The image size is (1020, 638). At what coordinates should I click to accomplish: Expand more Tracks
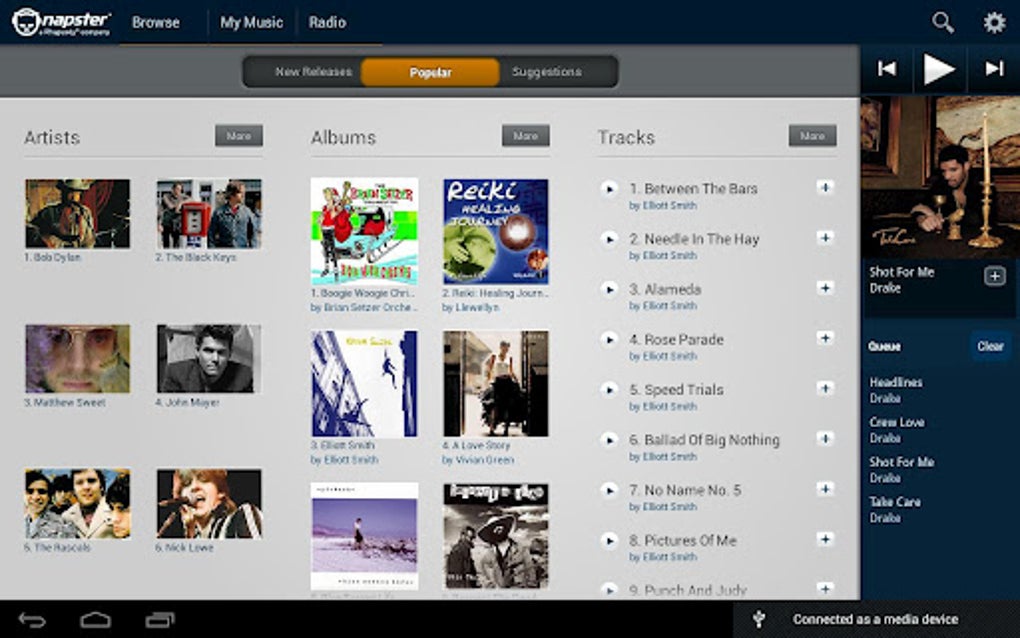pyautogui.click(x=812, y=136)
